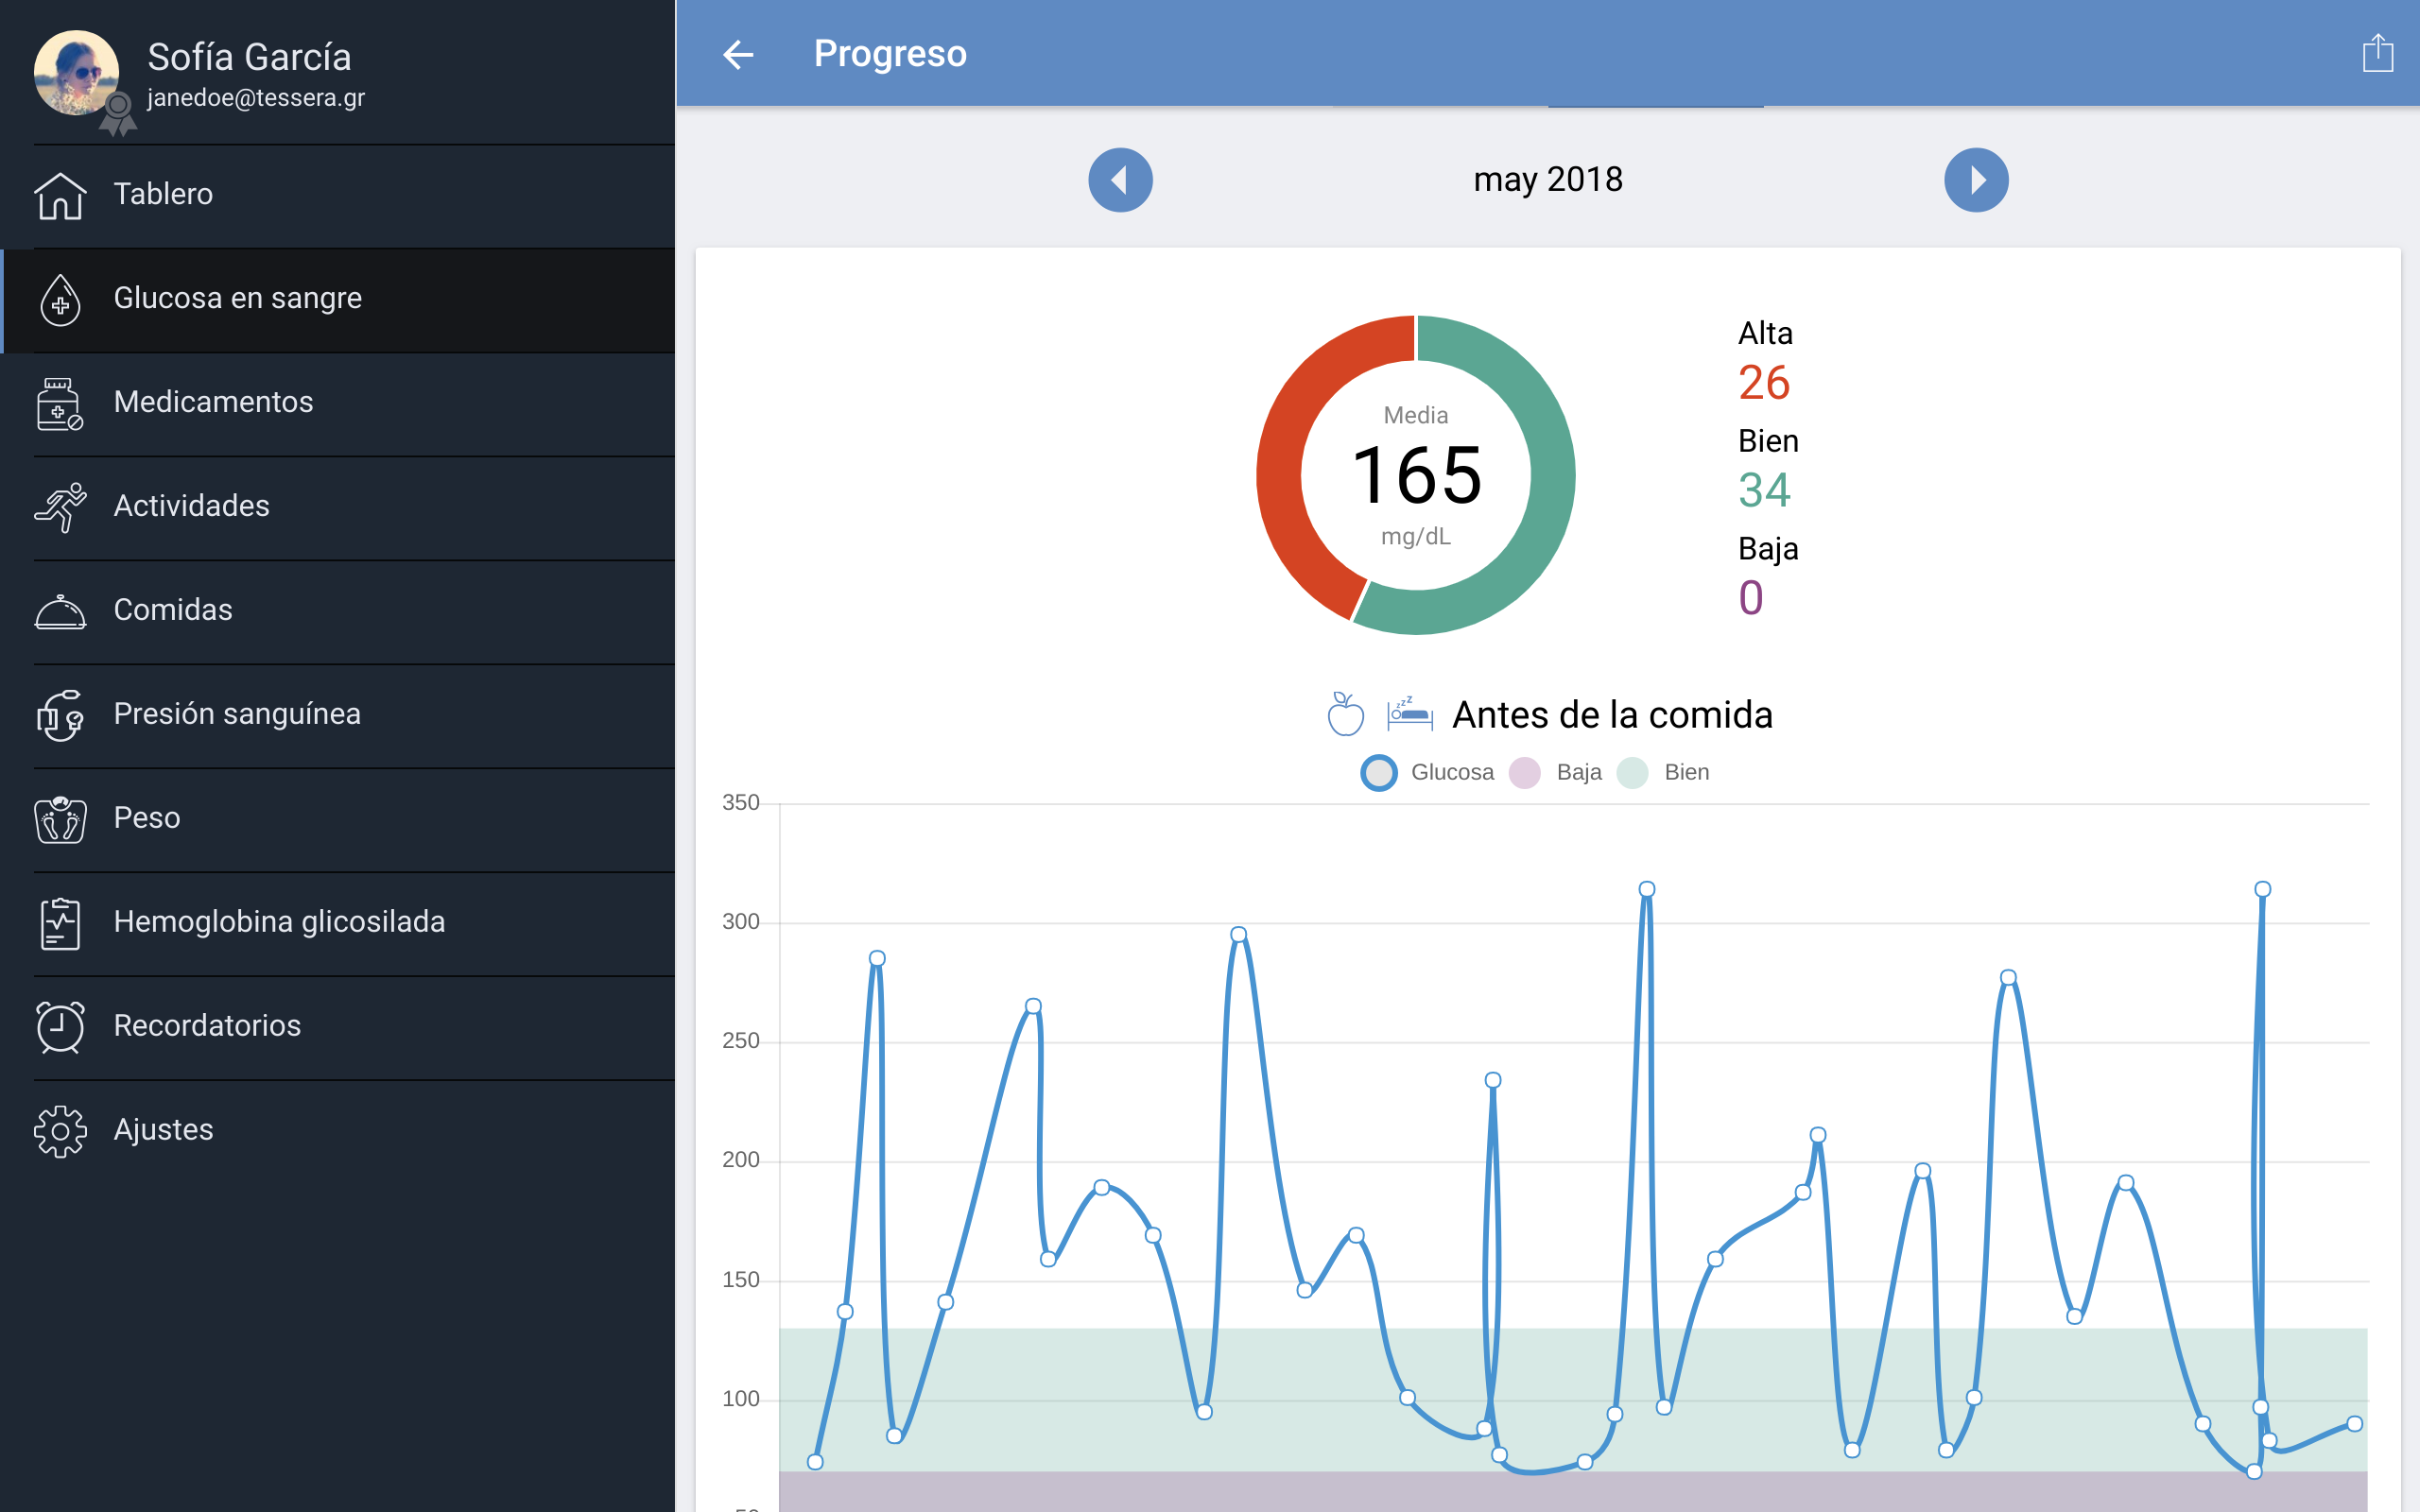Viewport: 2420px width, 1512px height.
Task: Open Medicamentos via the pill bottle icon
Action: pyautogui.click(x=60, y=403)
